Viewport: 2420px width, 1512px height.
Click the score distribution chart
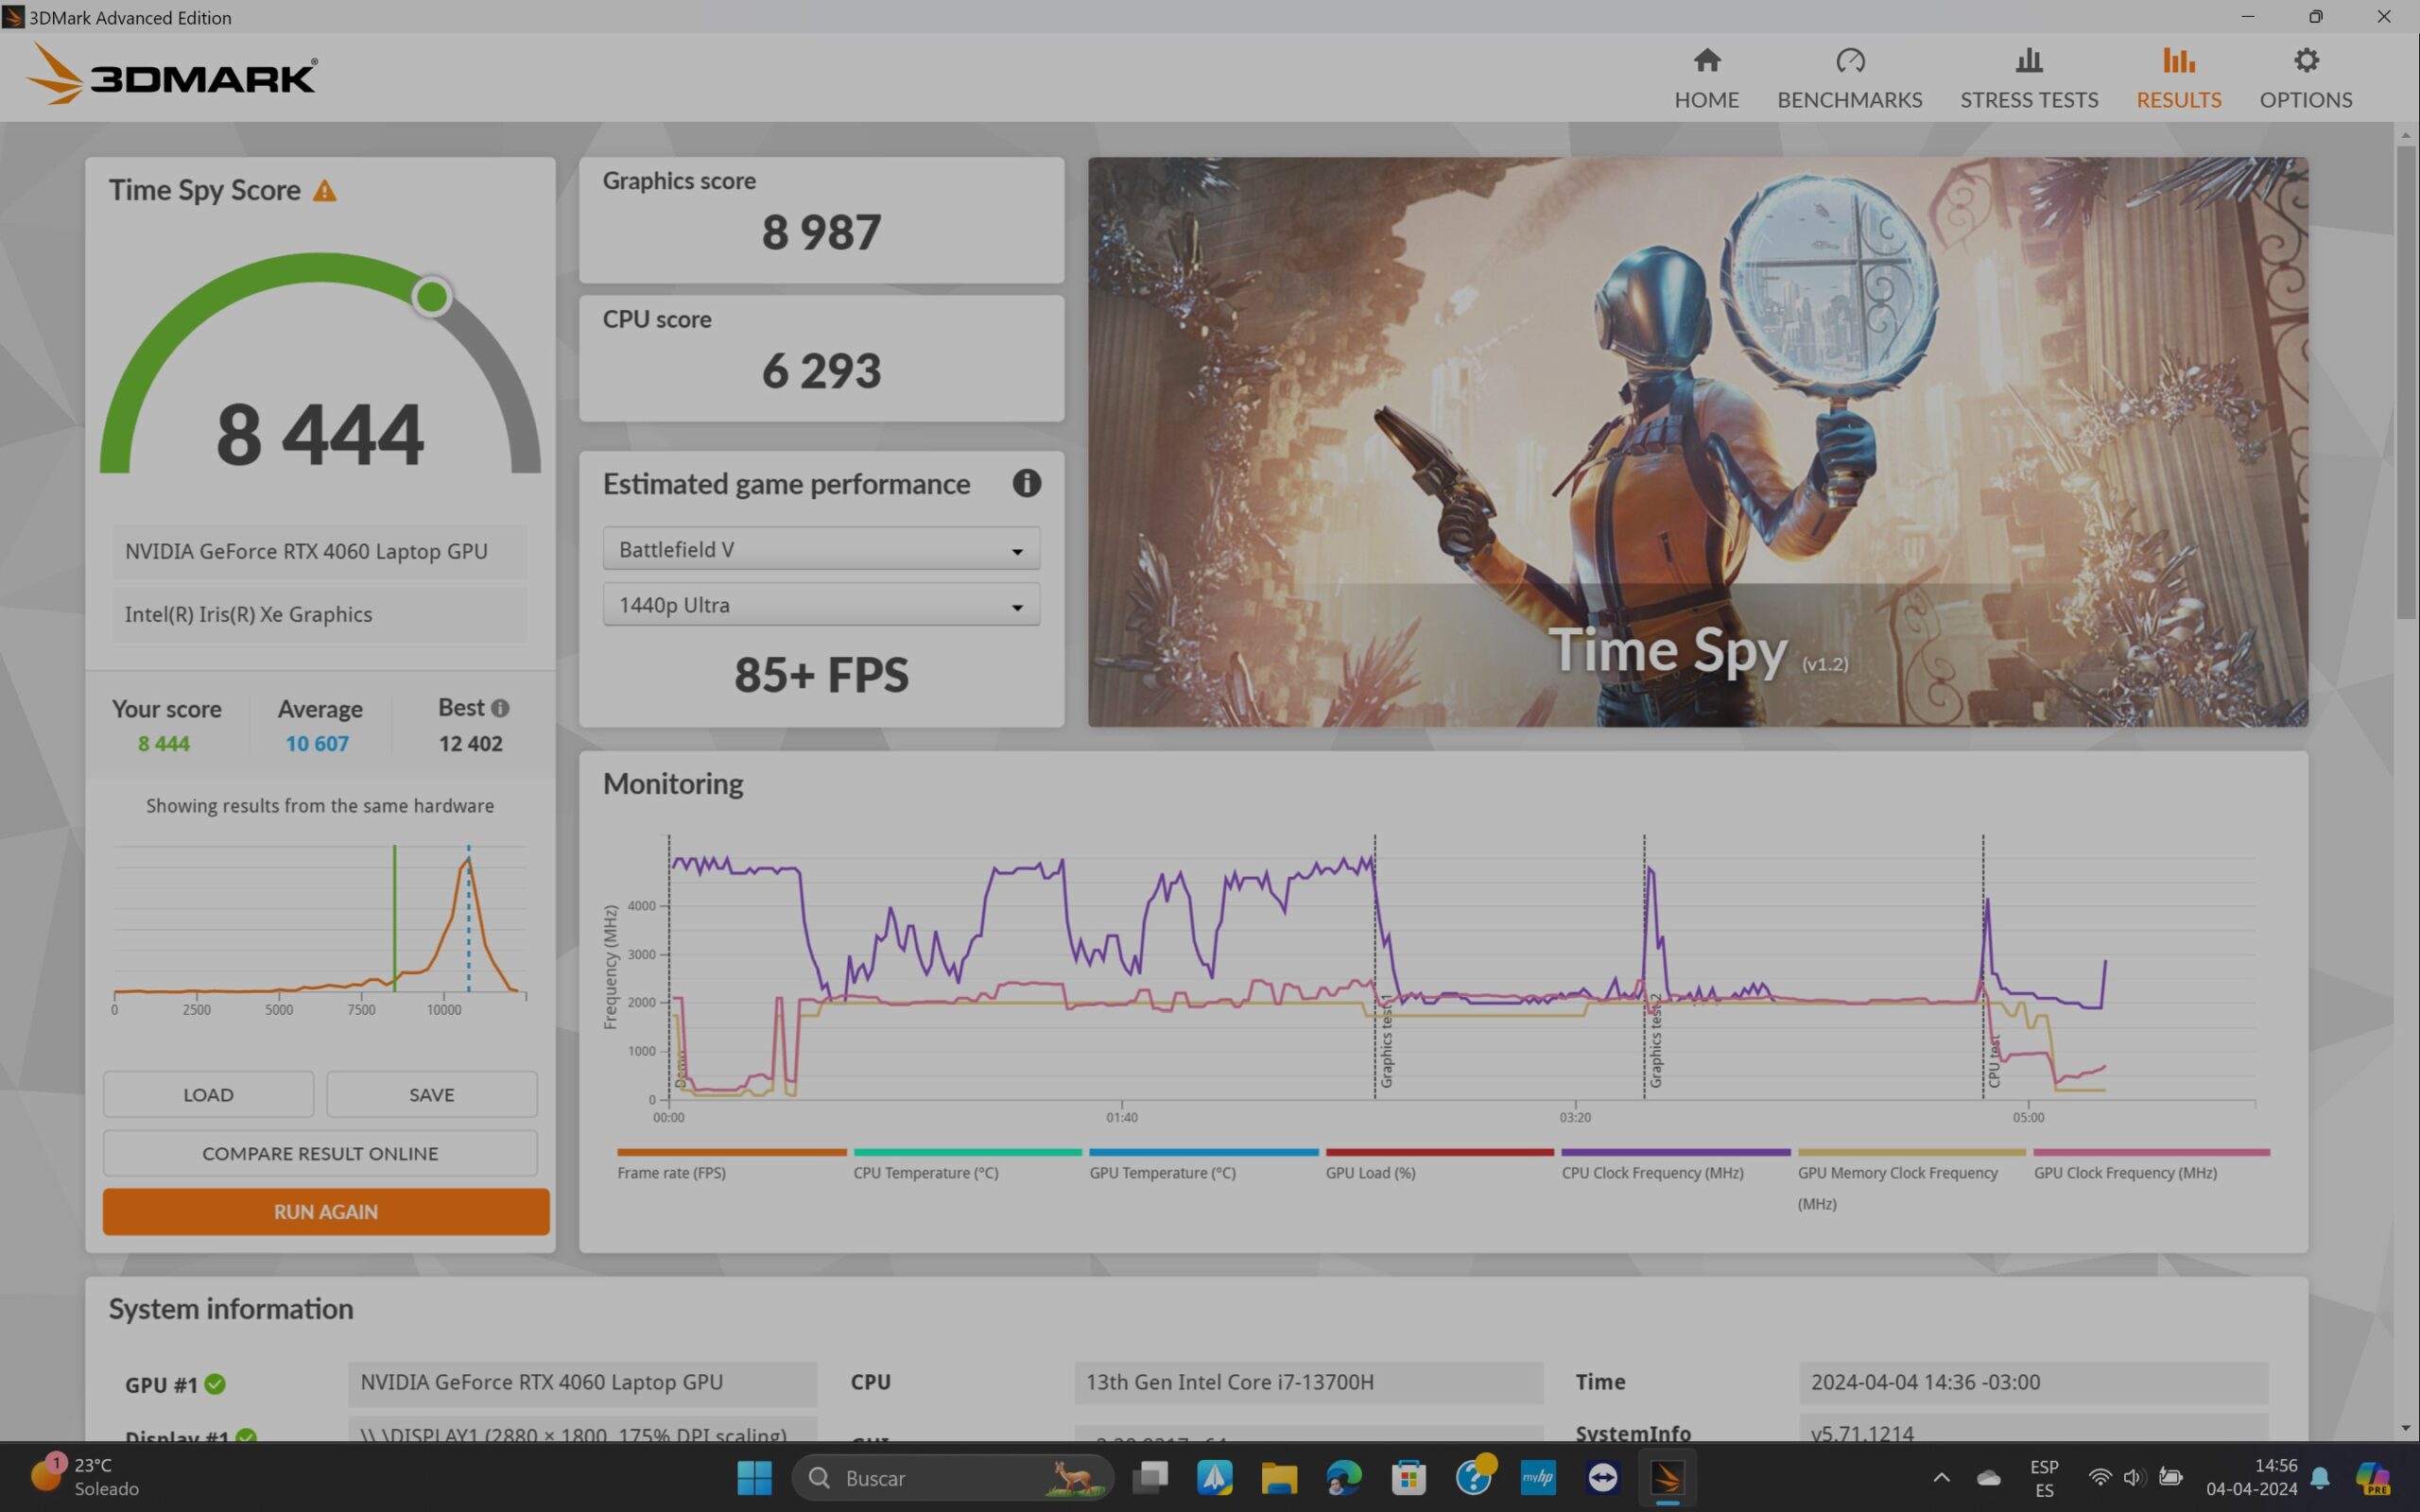320,930
